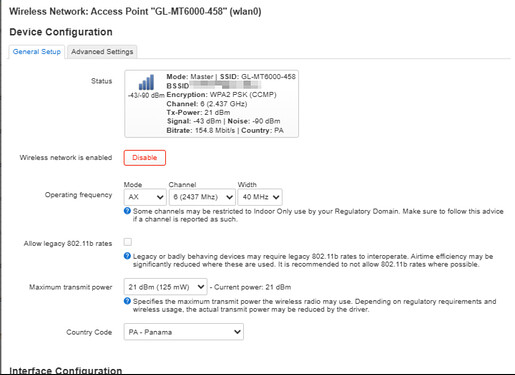Click the info icon beside transmit power hint
515x375 pixels.
pyautogui.click(x=127, y=301)
